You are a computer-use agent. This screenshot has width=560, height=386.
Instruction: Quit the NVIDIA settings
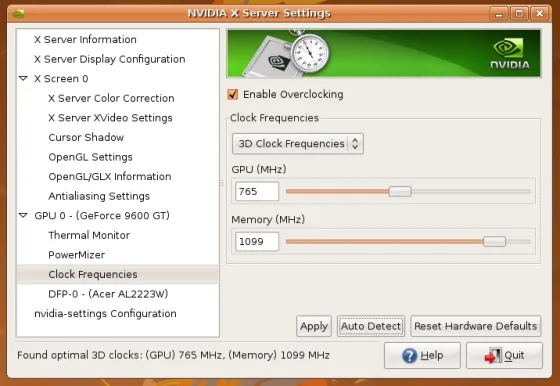pos(504,356)
